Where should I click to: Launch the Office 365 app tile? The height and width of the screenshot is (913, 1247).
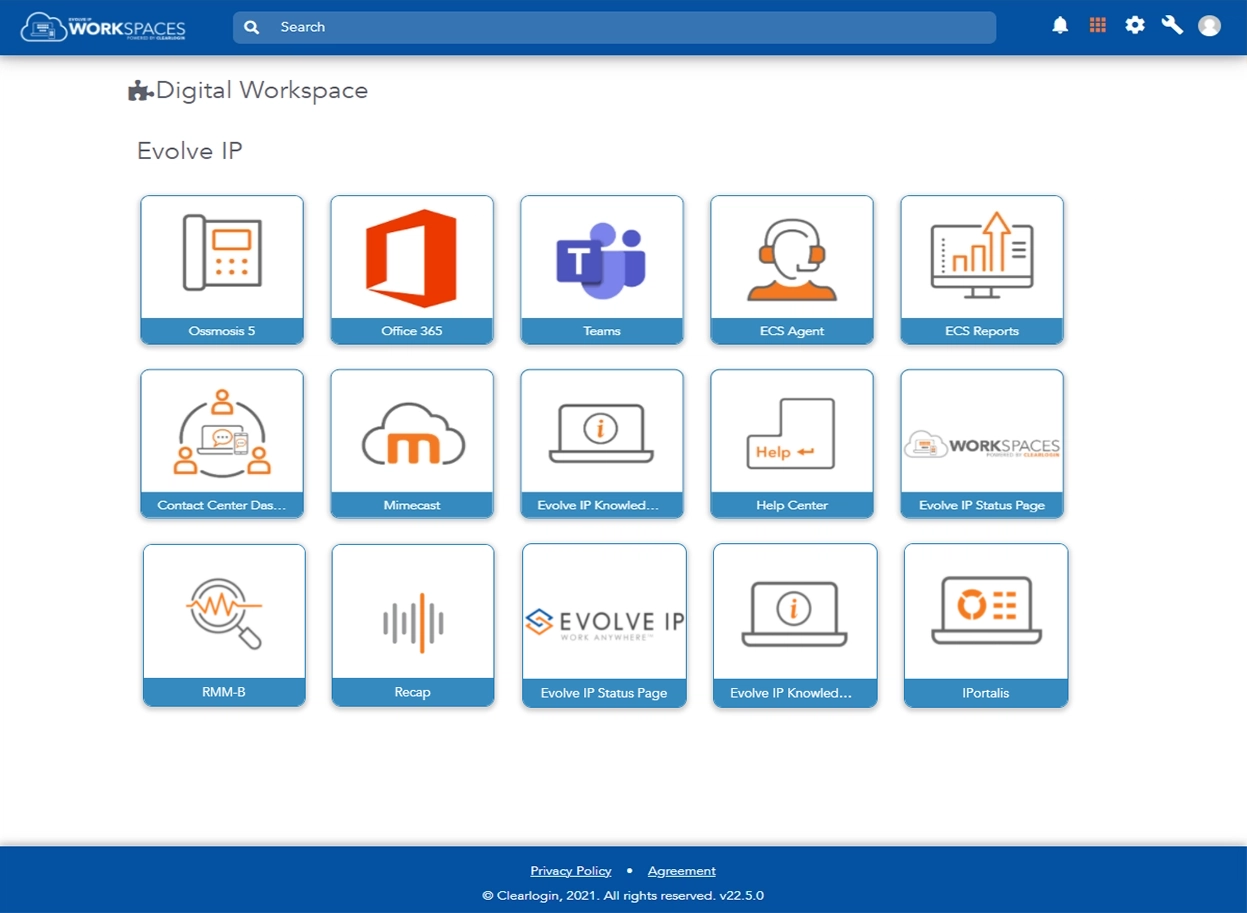coord(412,269)
